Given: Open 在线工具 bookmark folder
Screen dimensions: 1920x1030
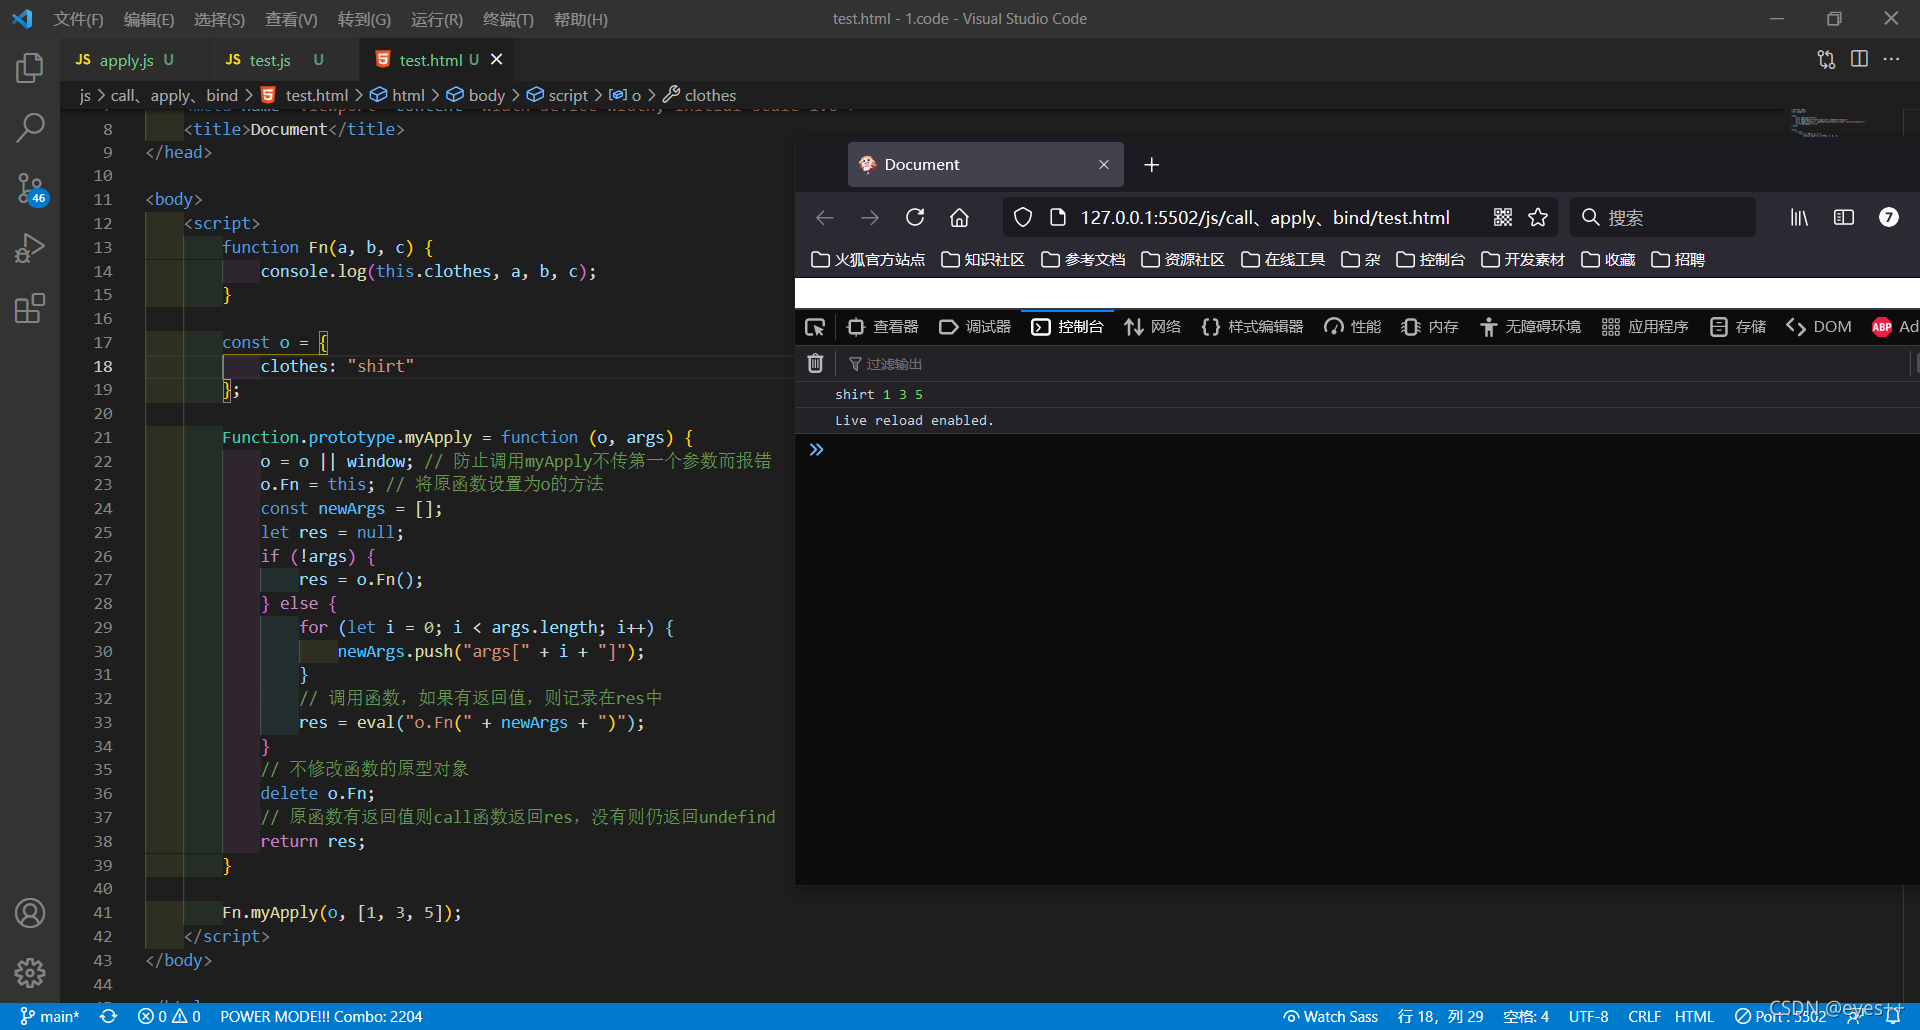Looking at the screenshot, I should (1283, 260).
